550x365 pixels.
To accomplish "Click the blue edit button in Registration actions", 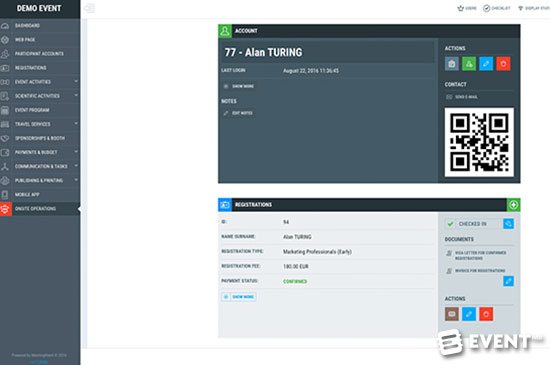I will (469, 314).
